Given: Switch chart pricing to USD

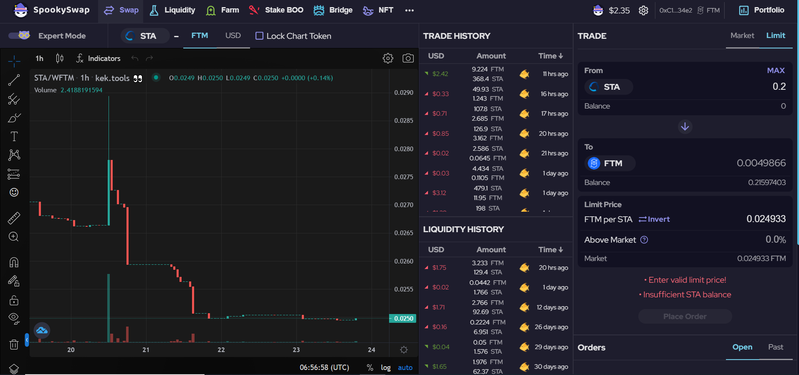Looking at the screenshot, I should 233,36.
